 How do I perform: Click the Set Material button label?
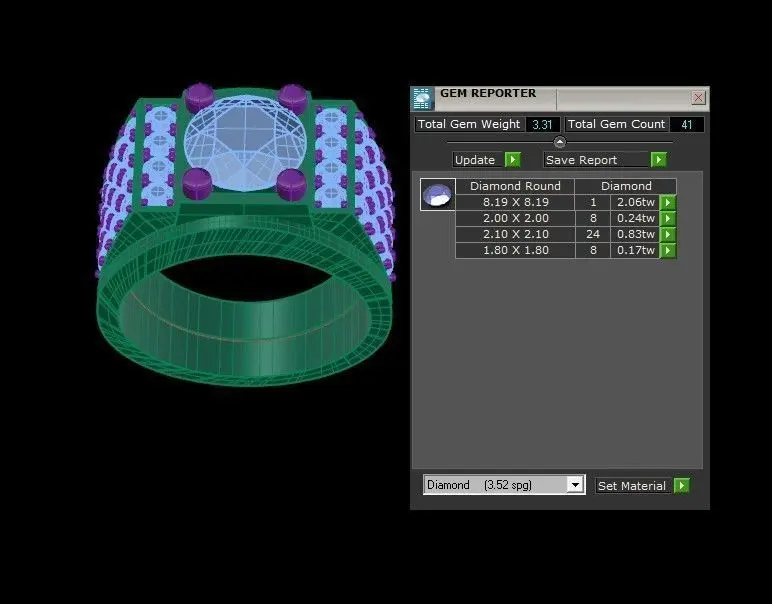click(x=632, y=486)
